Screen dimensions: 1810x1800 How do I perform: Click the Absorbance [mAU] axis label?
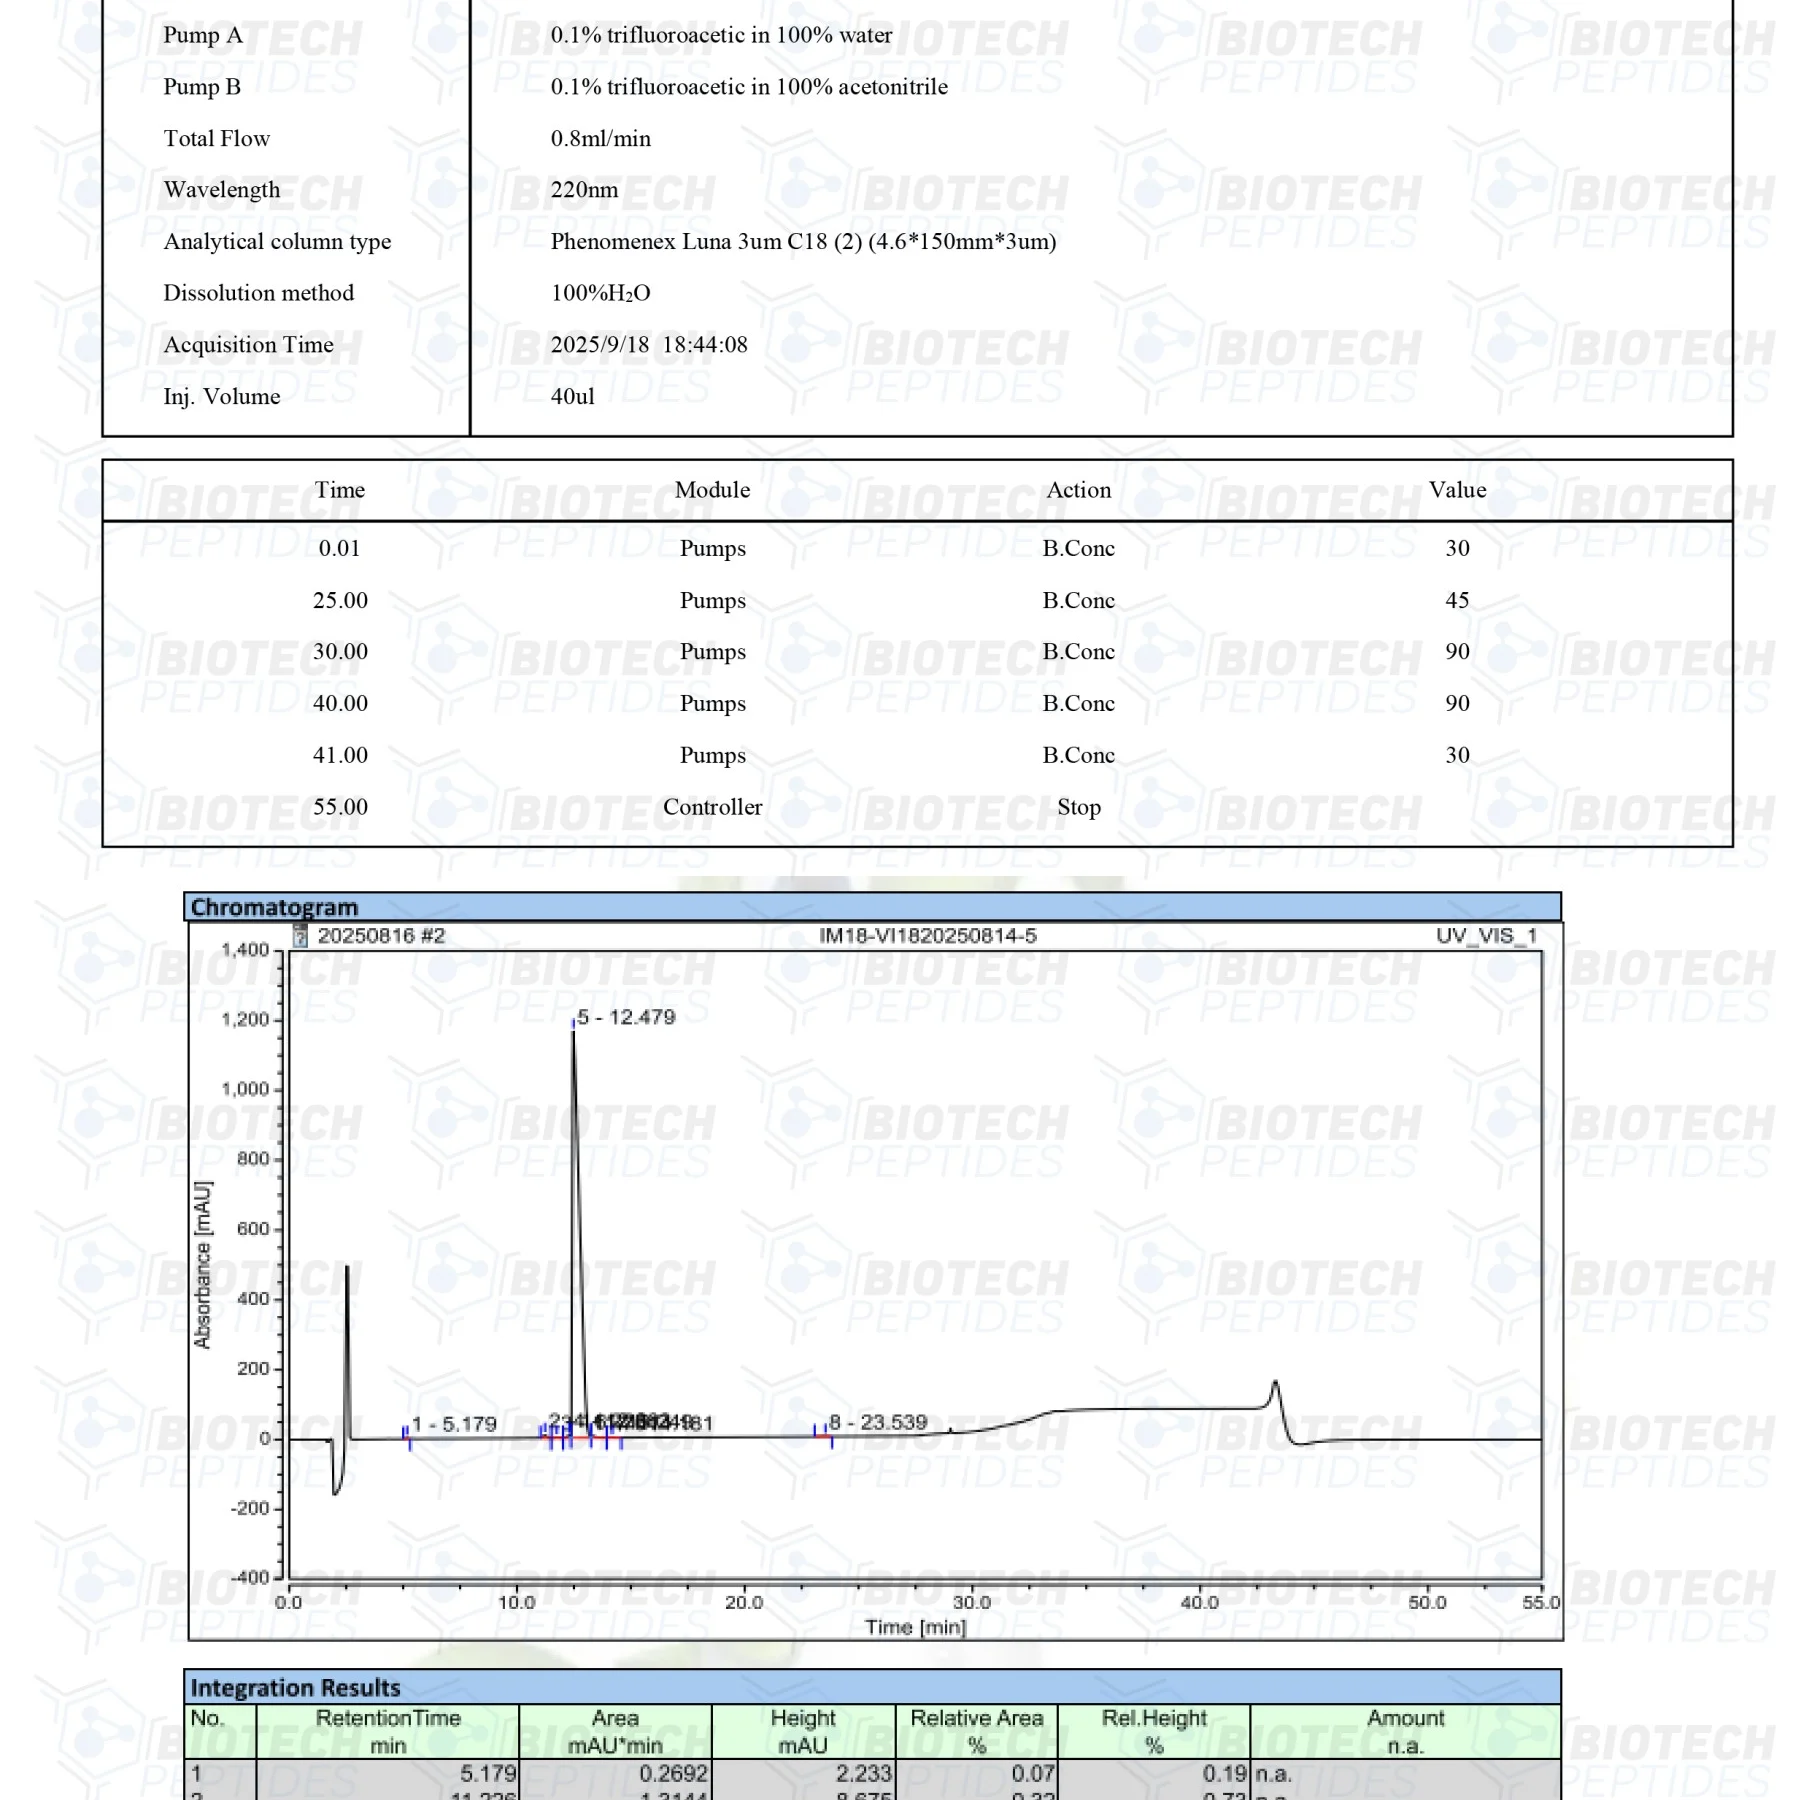point(203,1265)
